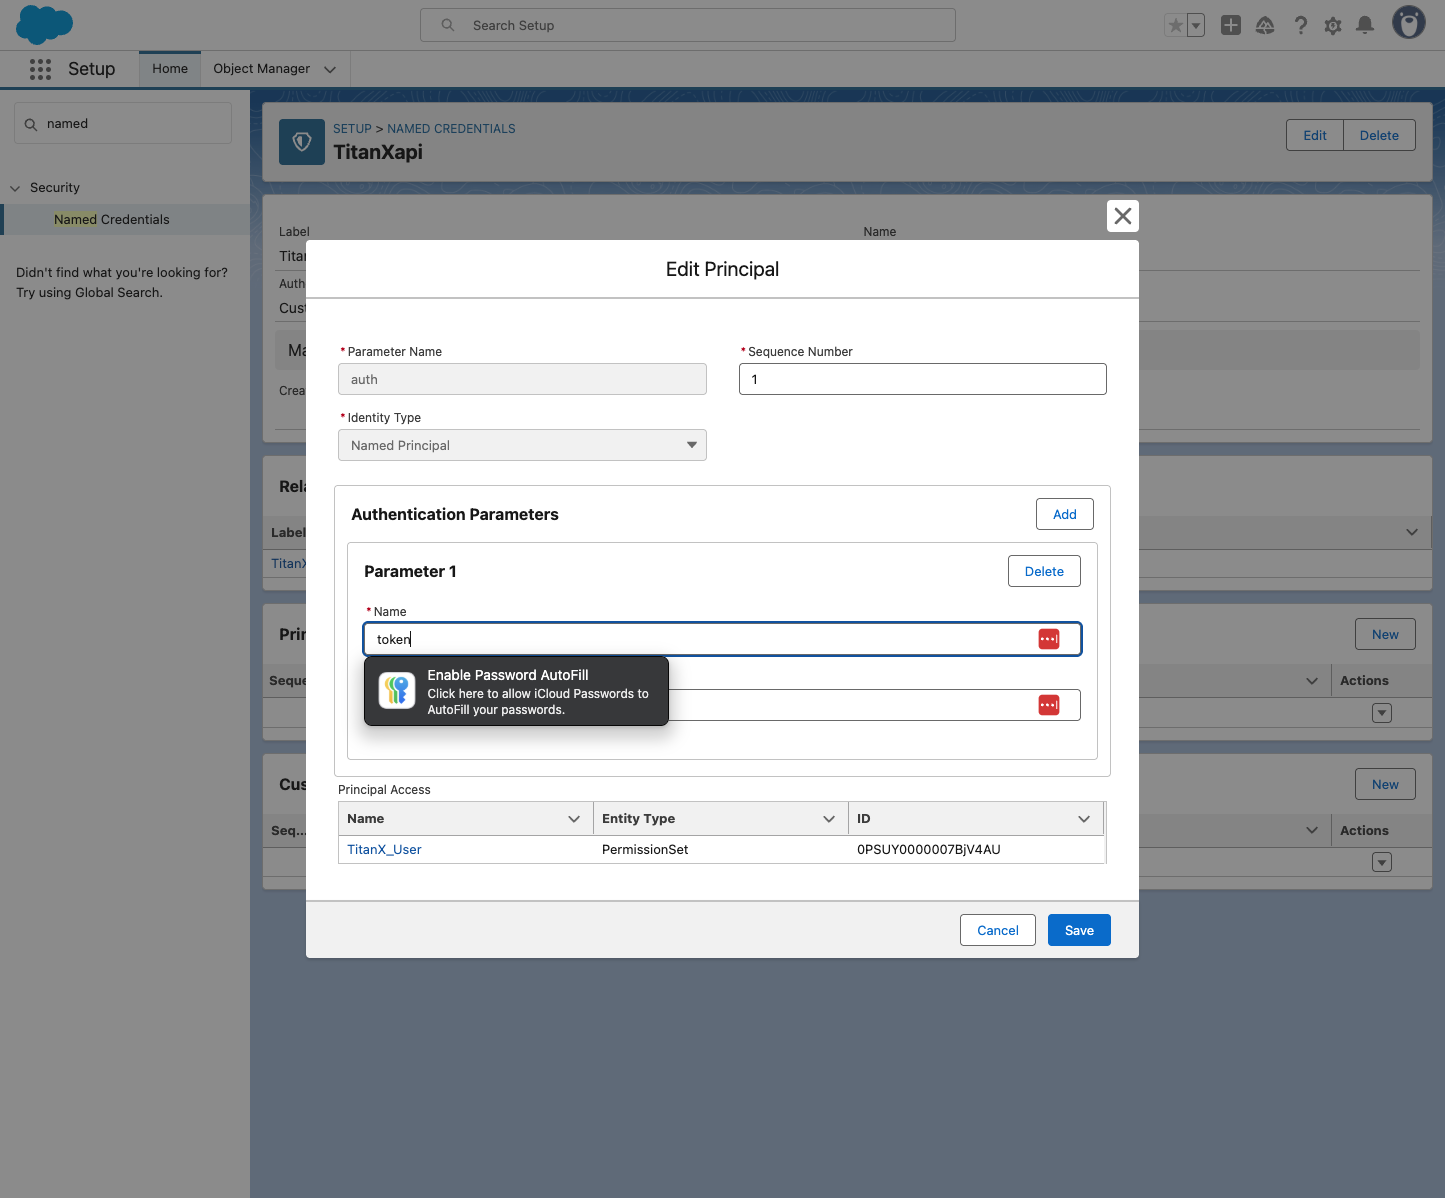Screen dimensions: 1445x1198
Task: Click the password manager icon in Name field
Action: (x=1049, y=639)
